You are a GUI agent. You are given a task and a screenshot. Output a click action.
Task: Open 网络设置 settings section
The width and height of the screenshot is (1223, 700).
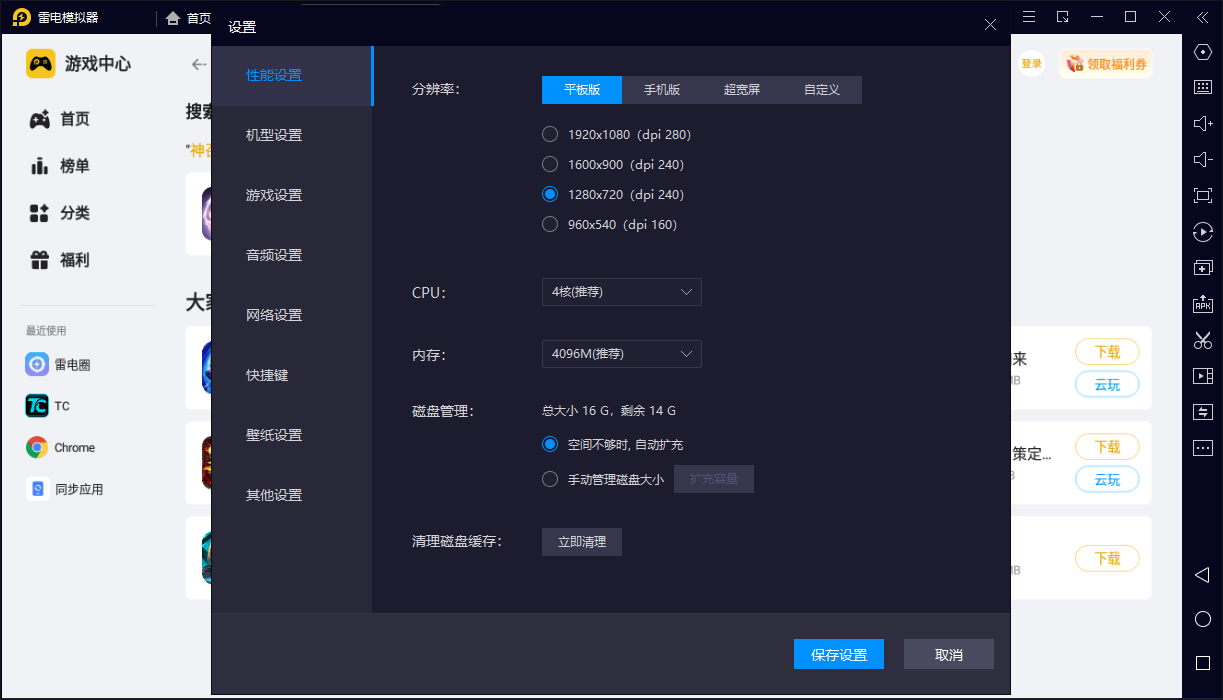click(x=292, y=315)
